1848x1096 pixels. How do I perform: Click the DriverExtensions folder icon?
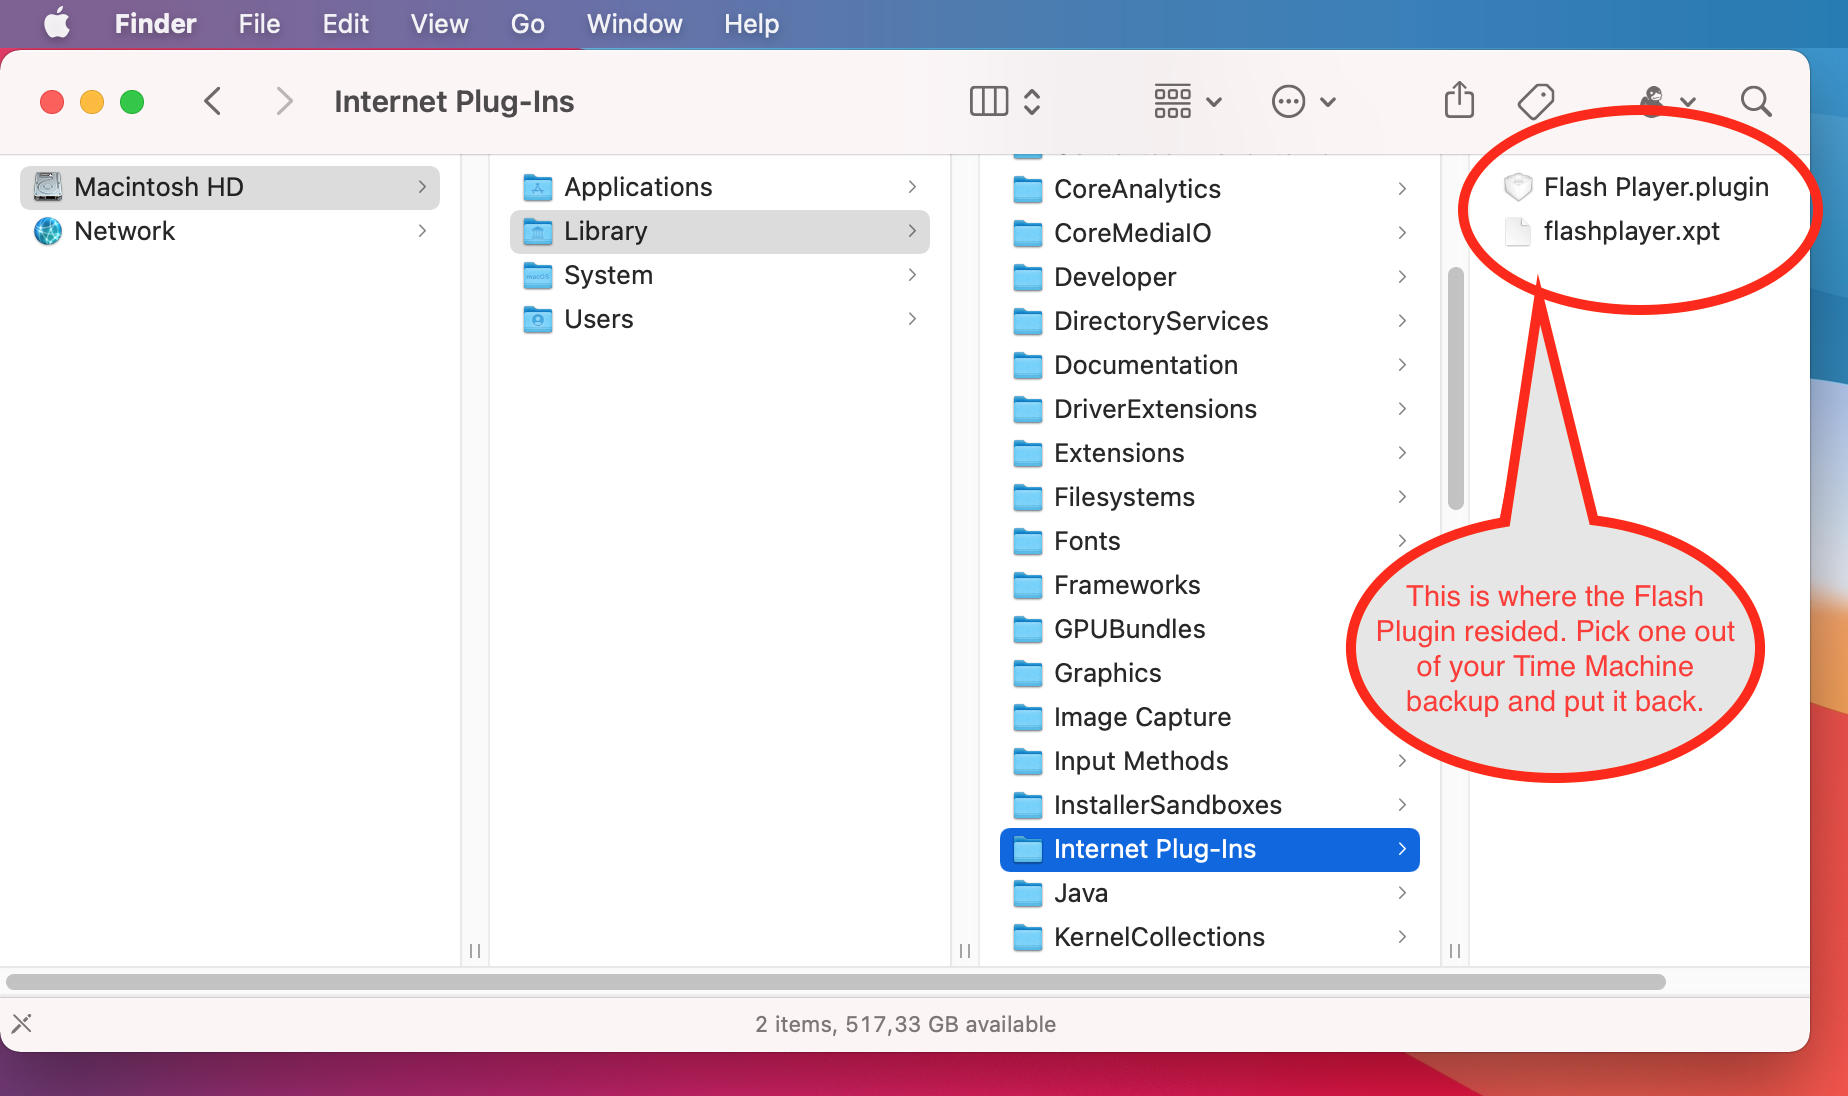click(1028, 409)
